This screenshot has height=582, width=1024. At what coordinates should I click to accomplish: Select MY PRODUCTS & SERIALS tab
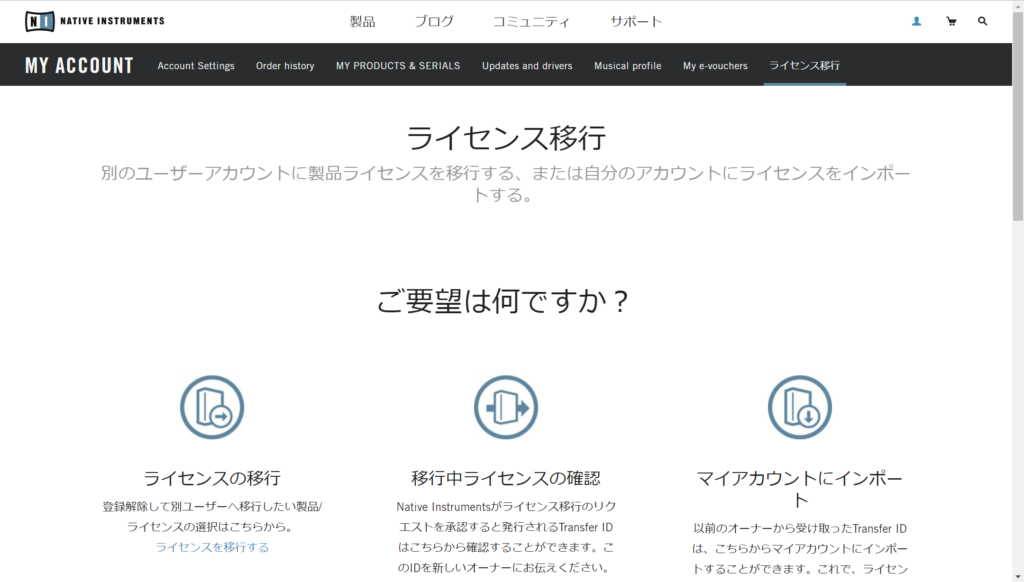click(x=398, y=66)
